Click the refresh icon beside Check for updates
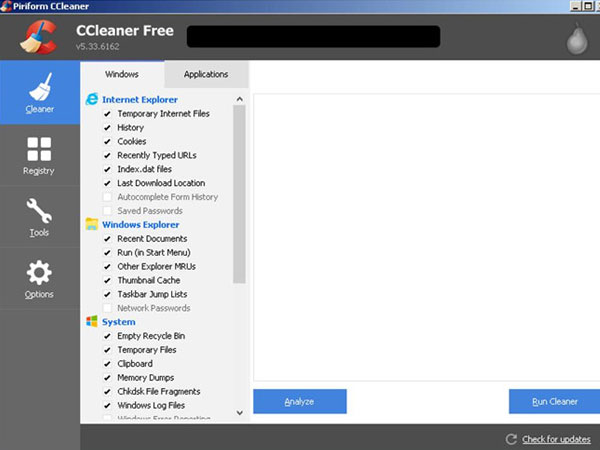The height and width of the screenshot is (450, 600). coord(511,439)
